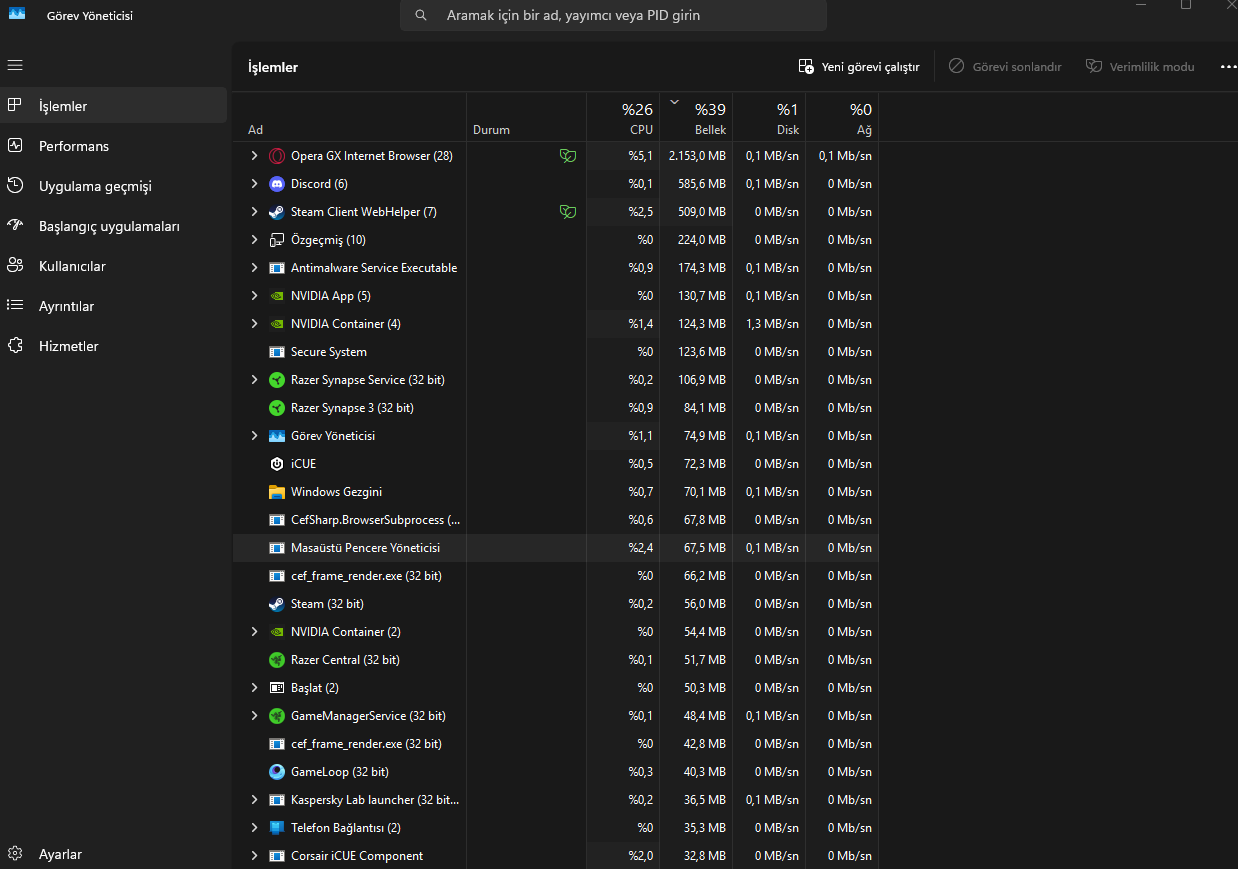Open the Hizmetler sidebar icon
The image size is (1238, 869).
click(x=15, y=345)
